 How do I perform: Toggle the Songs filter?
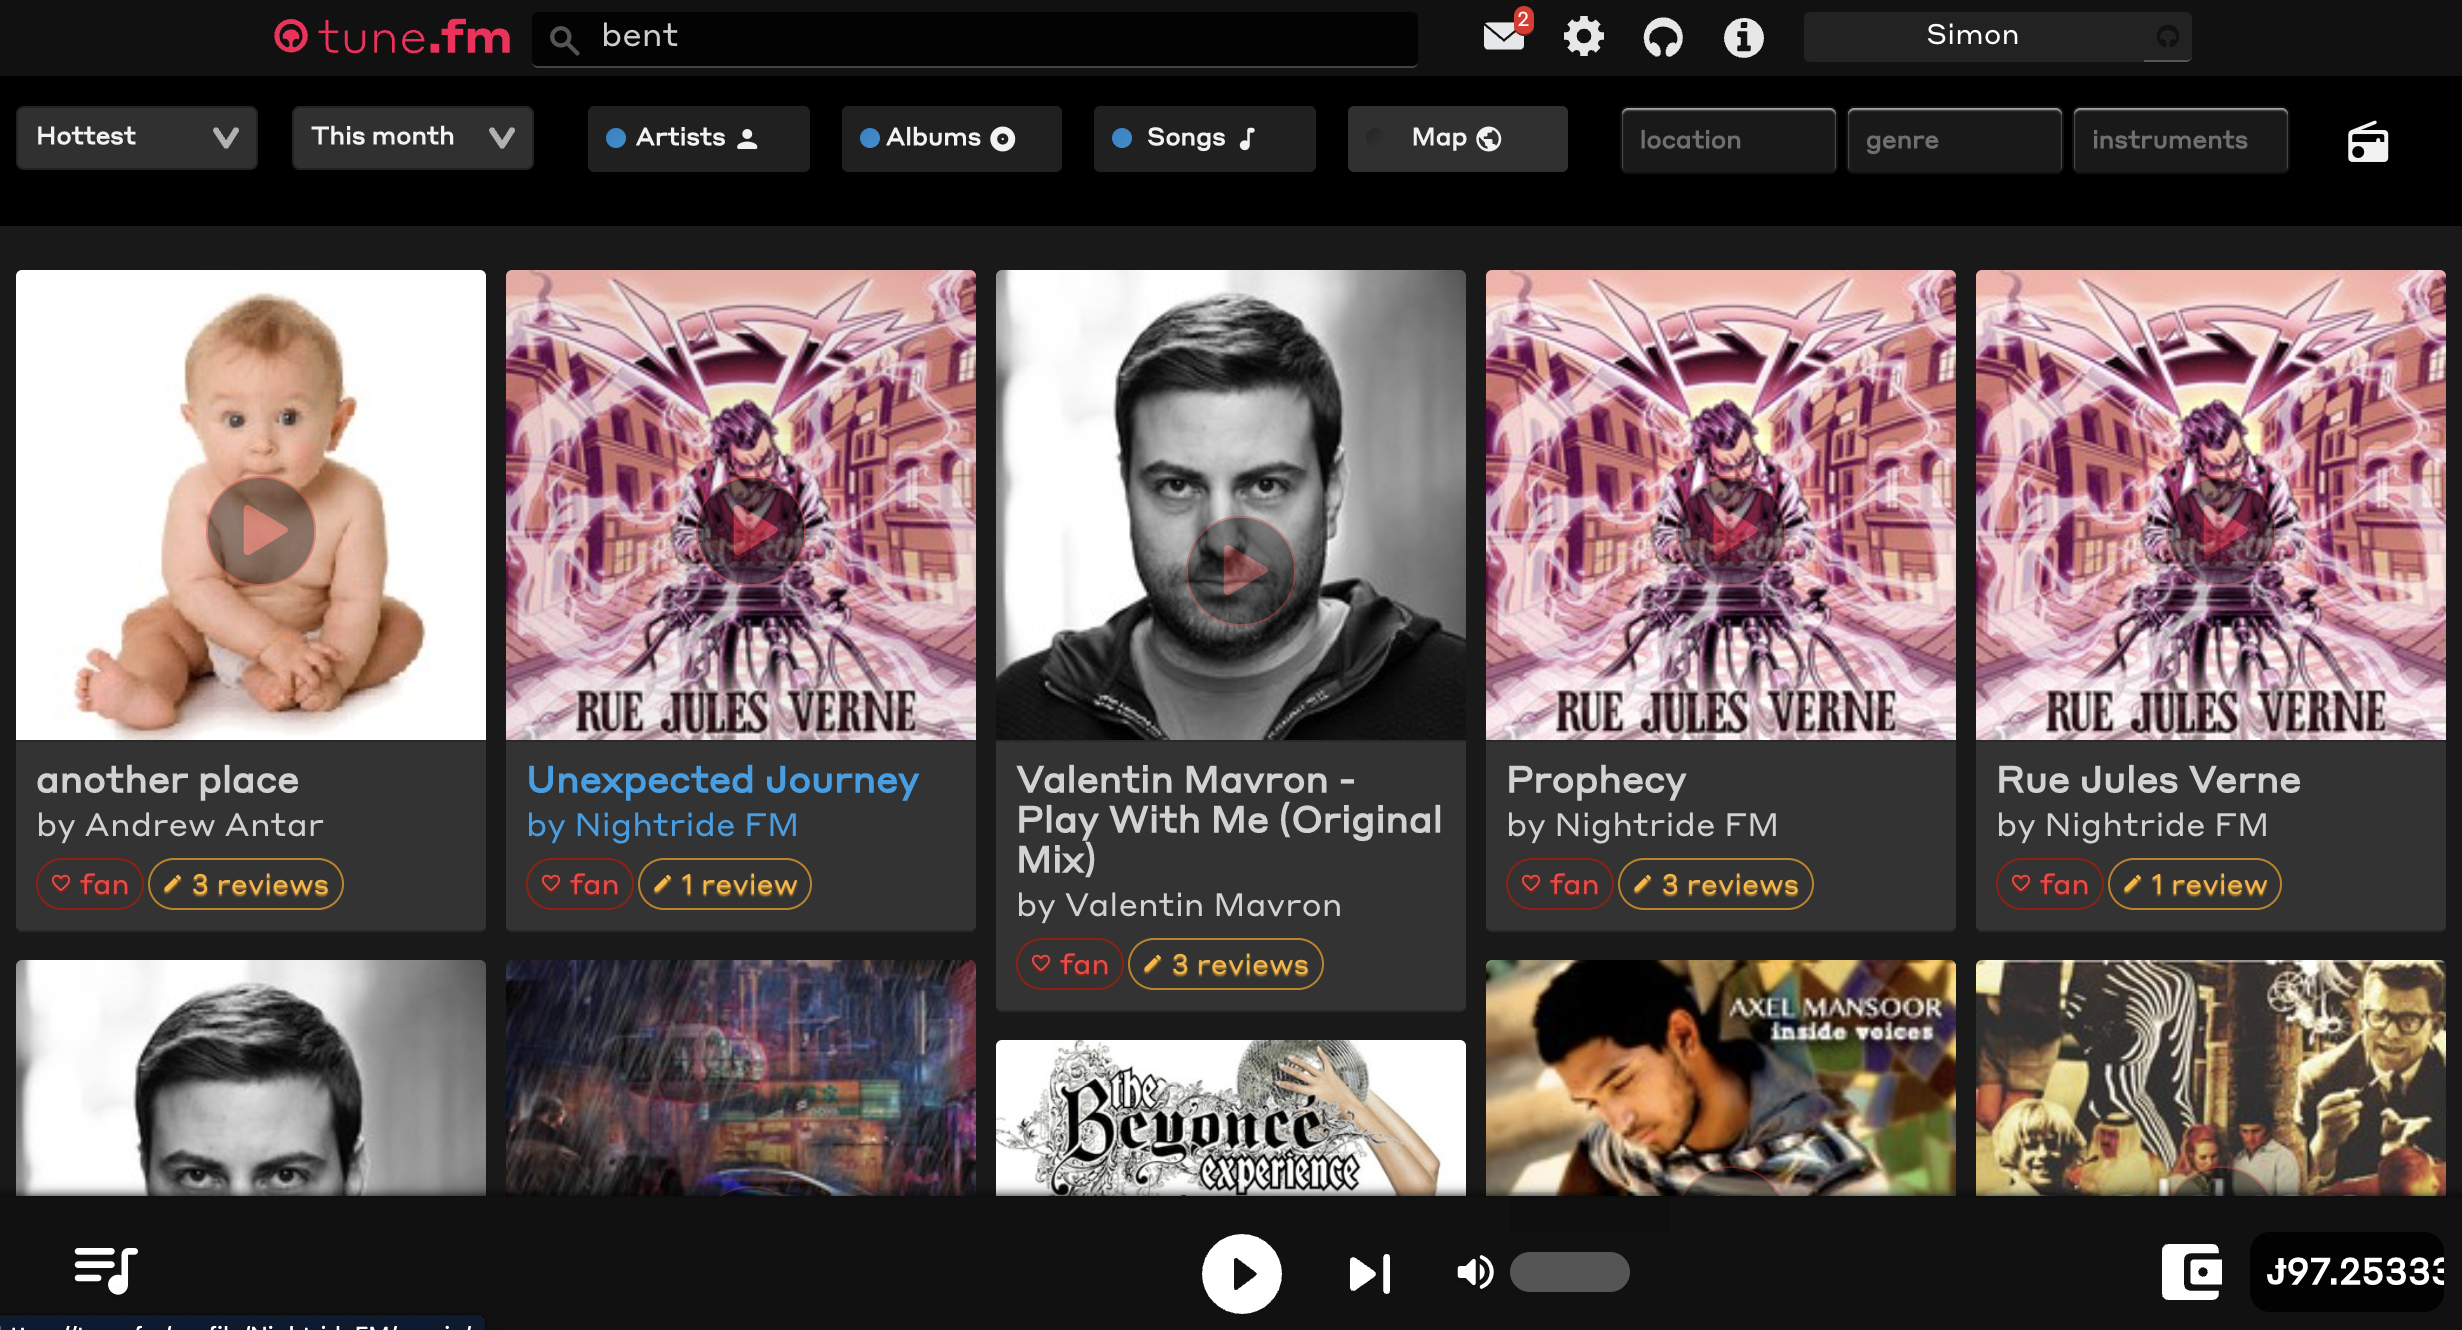point(1204,138)
